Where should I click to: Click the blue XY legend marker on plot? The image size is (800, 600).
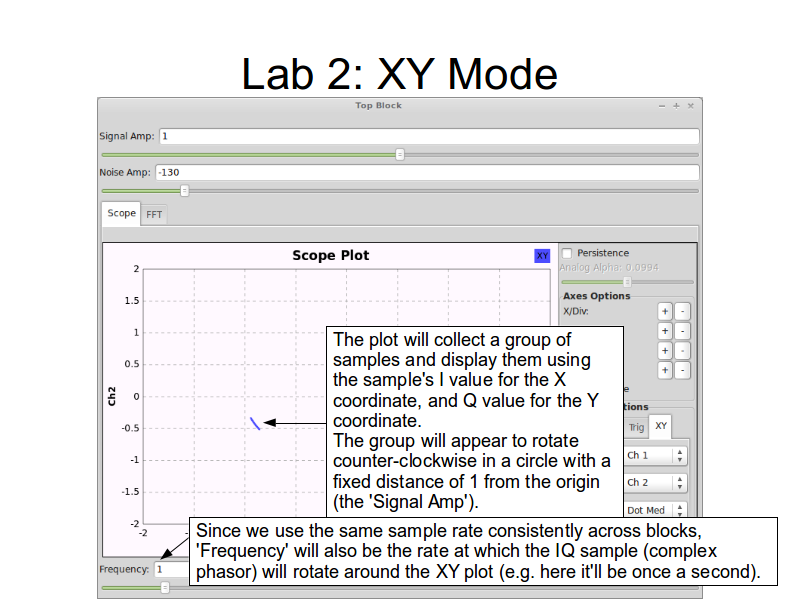coord(542,256)
